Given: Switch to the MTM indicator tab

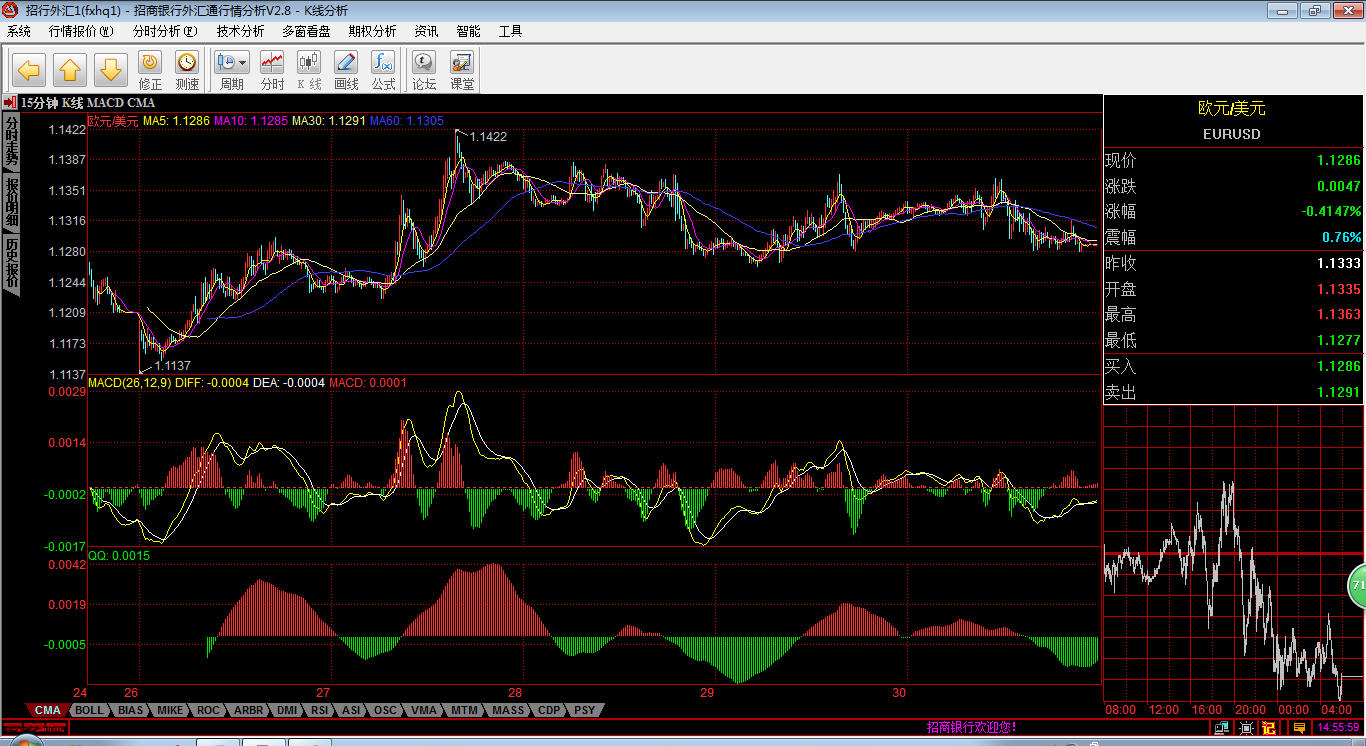Looking at the screenshot, I should [x=464, y=710].
